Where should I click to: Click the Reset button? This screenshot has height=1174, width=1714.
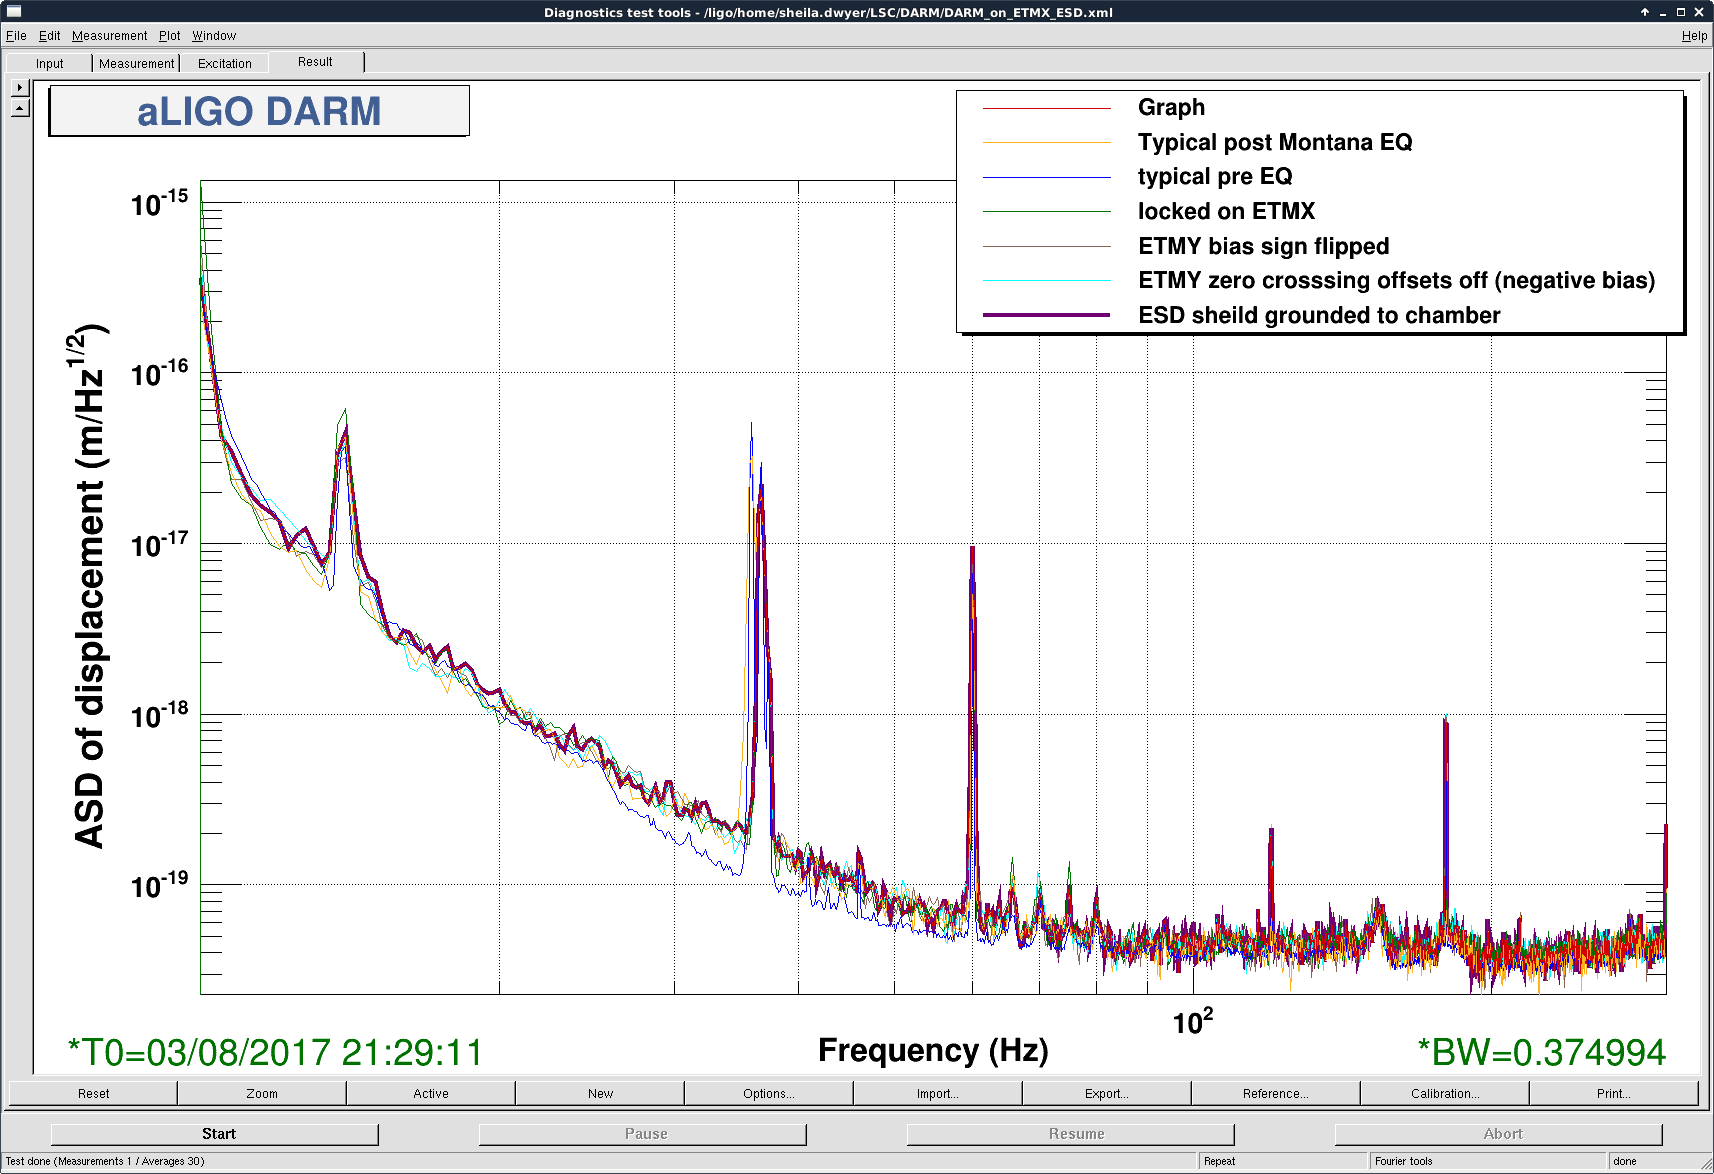click(93, 1093)
